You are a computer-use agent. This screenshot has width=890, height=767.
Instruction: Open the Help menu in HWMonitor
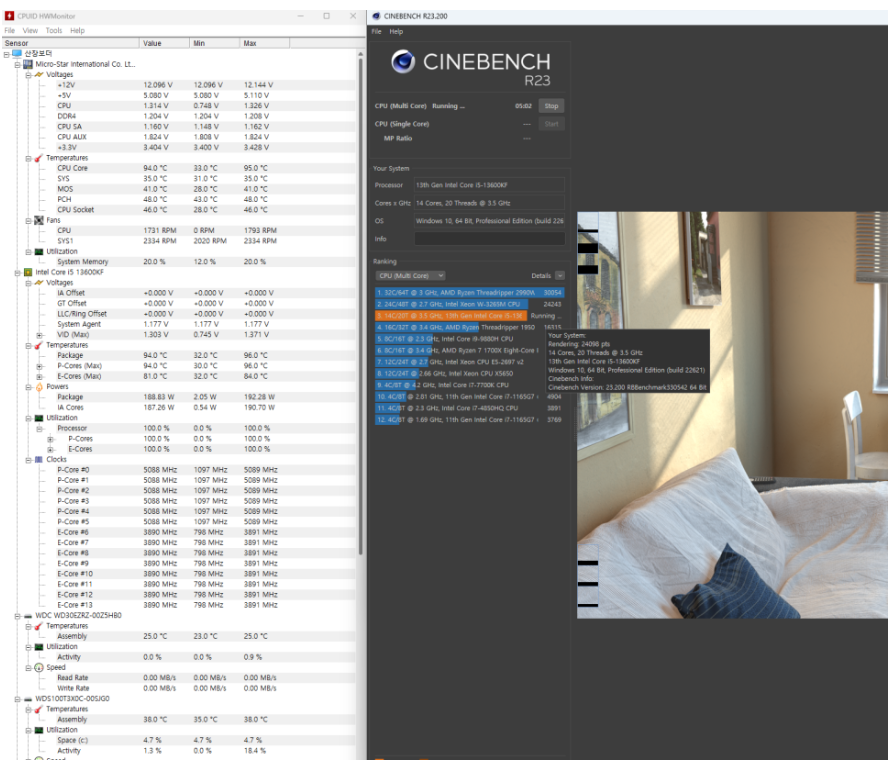(78, 31)
